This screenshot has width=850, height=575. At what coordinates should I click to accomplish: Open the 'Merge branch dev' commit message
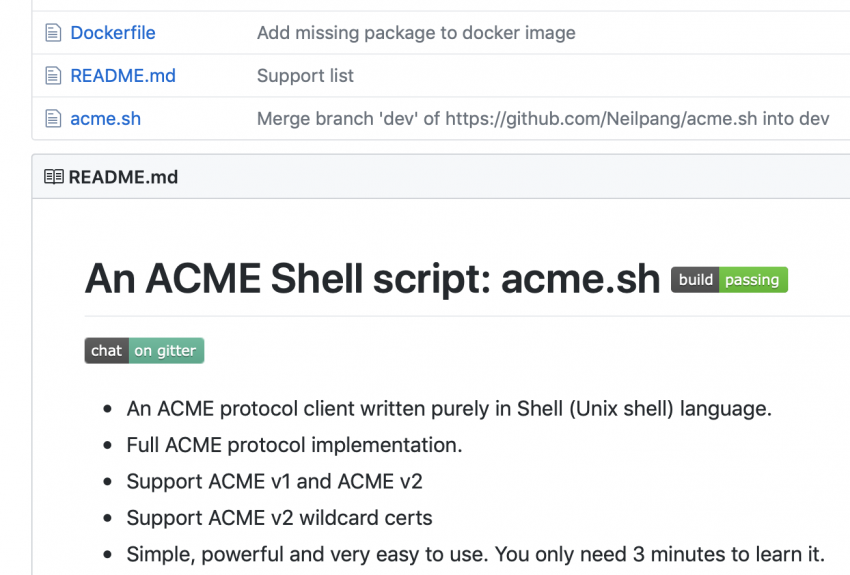pyautogui.click(x=543, y=119)
